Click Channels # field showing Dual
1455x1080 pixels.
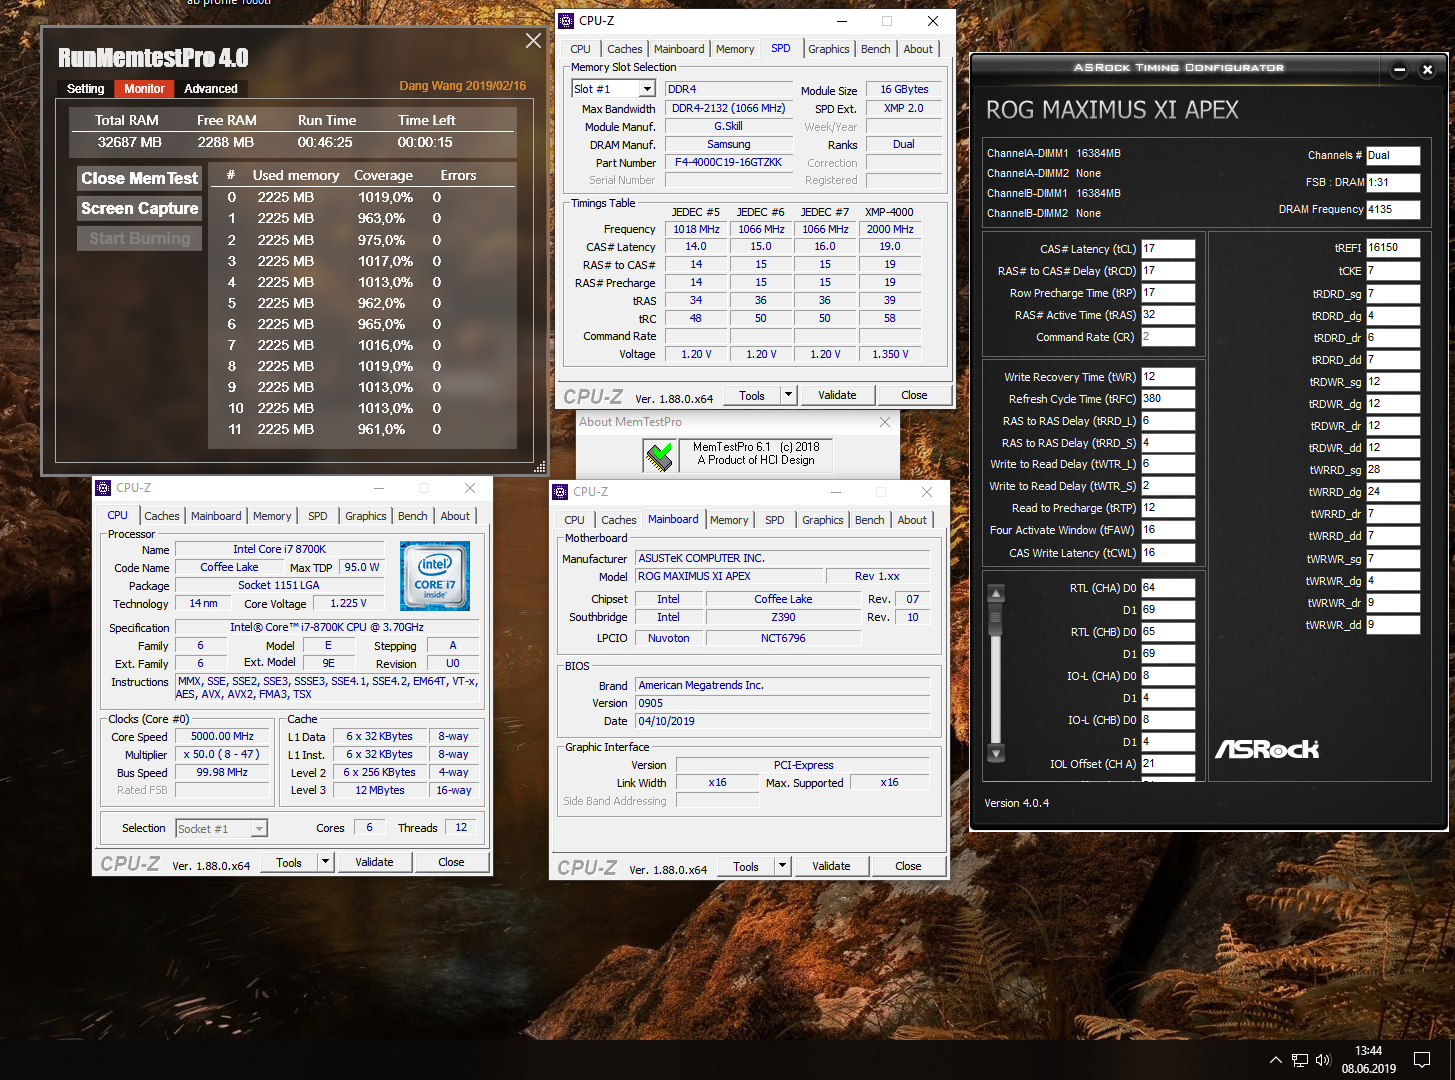(1392, 156)
